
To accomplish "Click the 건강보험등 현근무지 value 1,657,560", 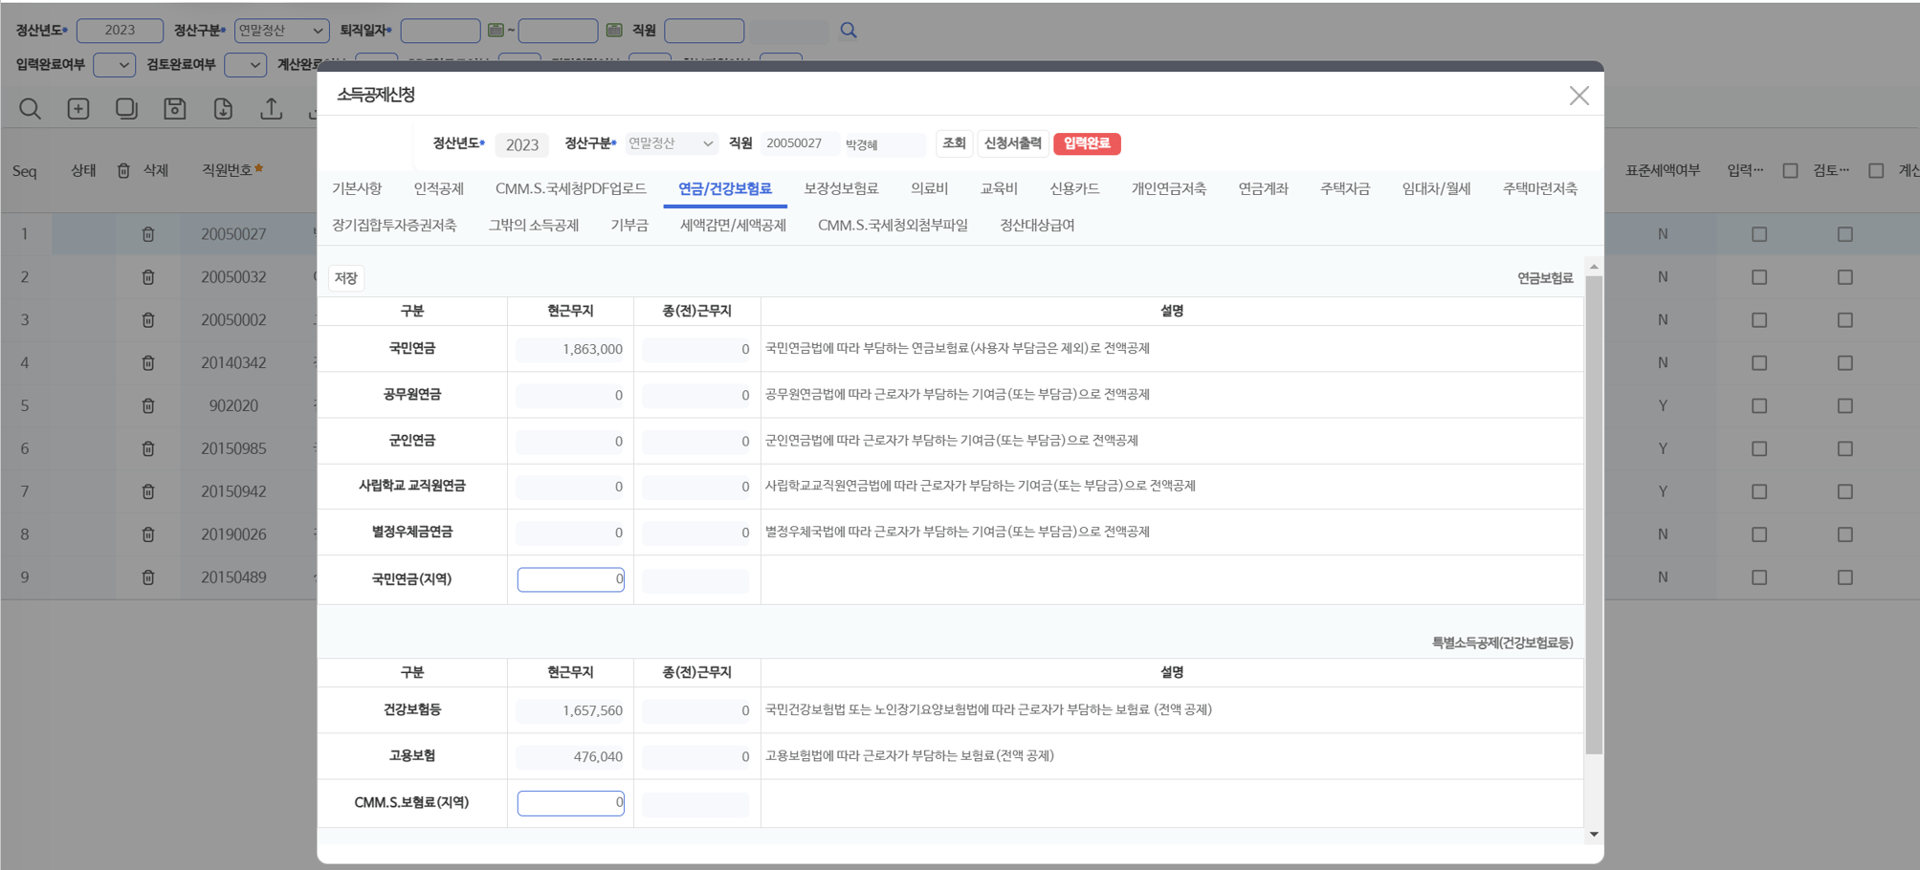I will [x=570, y=711].
